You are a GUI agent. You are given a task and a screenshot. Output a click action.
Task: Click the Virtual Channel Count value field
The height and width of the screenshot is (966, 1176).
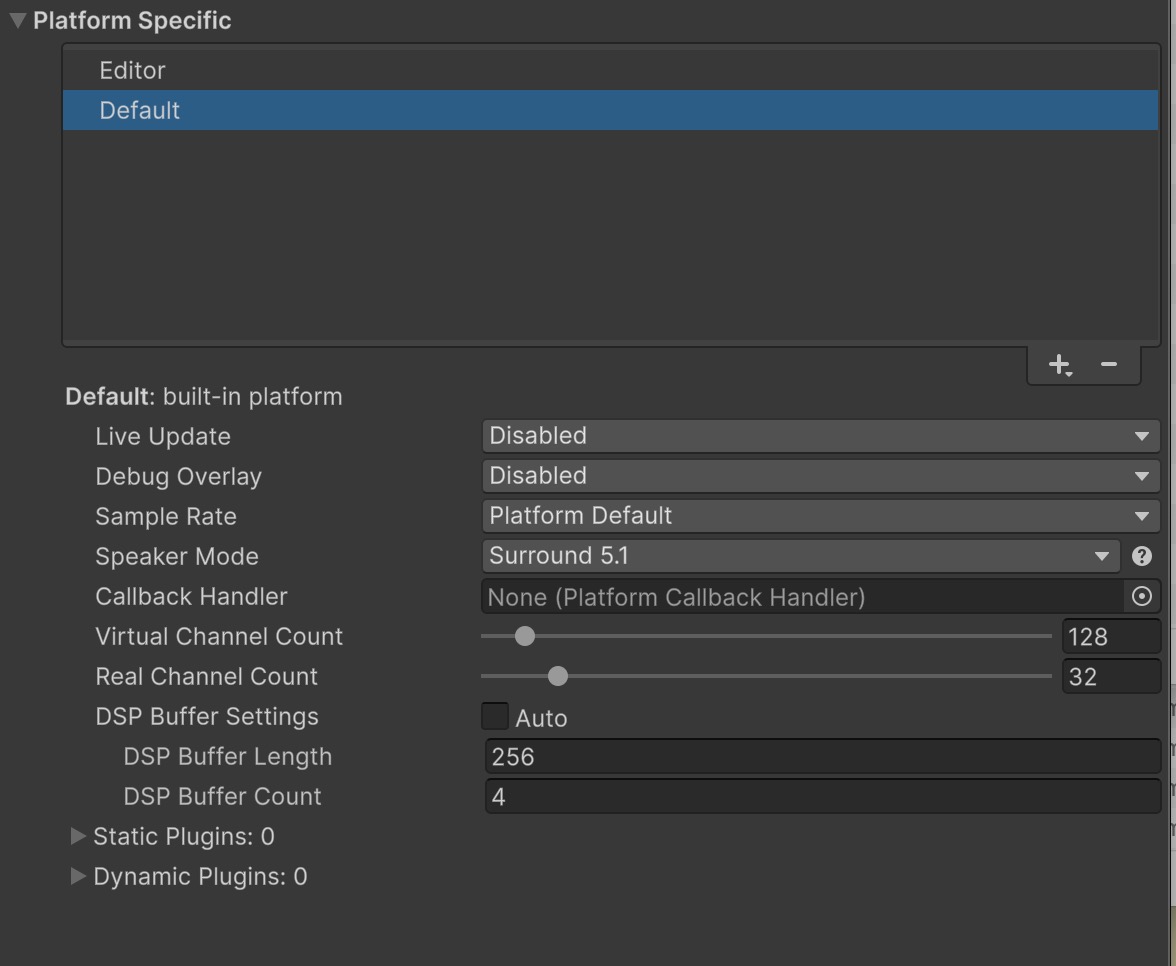[1110, 637]
